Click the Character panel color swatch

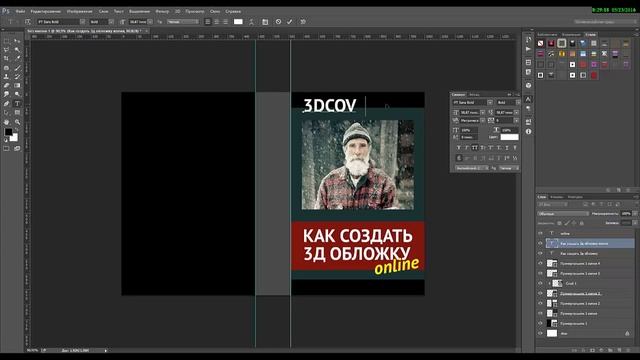pyautogui.click(x=509, y=137)
